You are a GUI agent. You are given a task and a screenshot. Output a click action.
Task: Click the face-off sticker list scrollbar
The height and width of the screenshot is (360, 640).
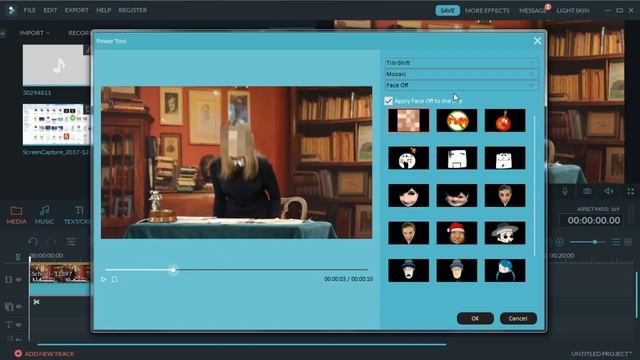[x=534, y=186]
